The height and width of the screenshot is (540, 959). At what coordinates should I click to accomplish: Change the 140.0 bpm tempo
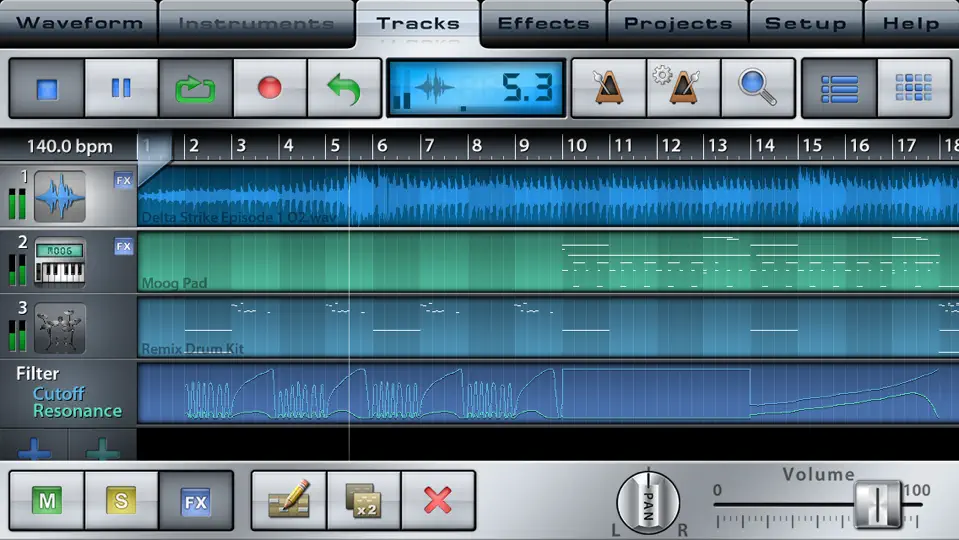(69, 147)
